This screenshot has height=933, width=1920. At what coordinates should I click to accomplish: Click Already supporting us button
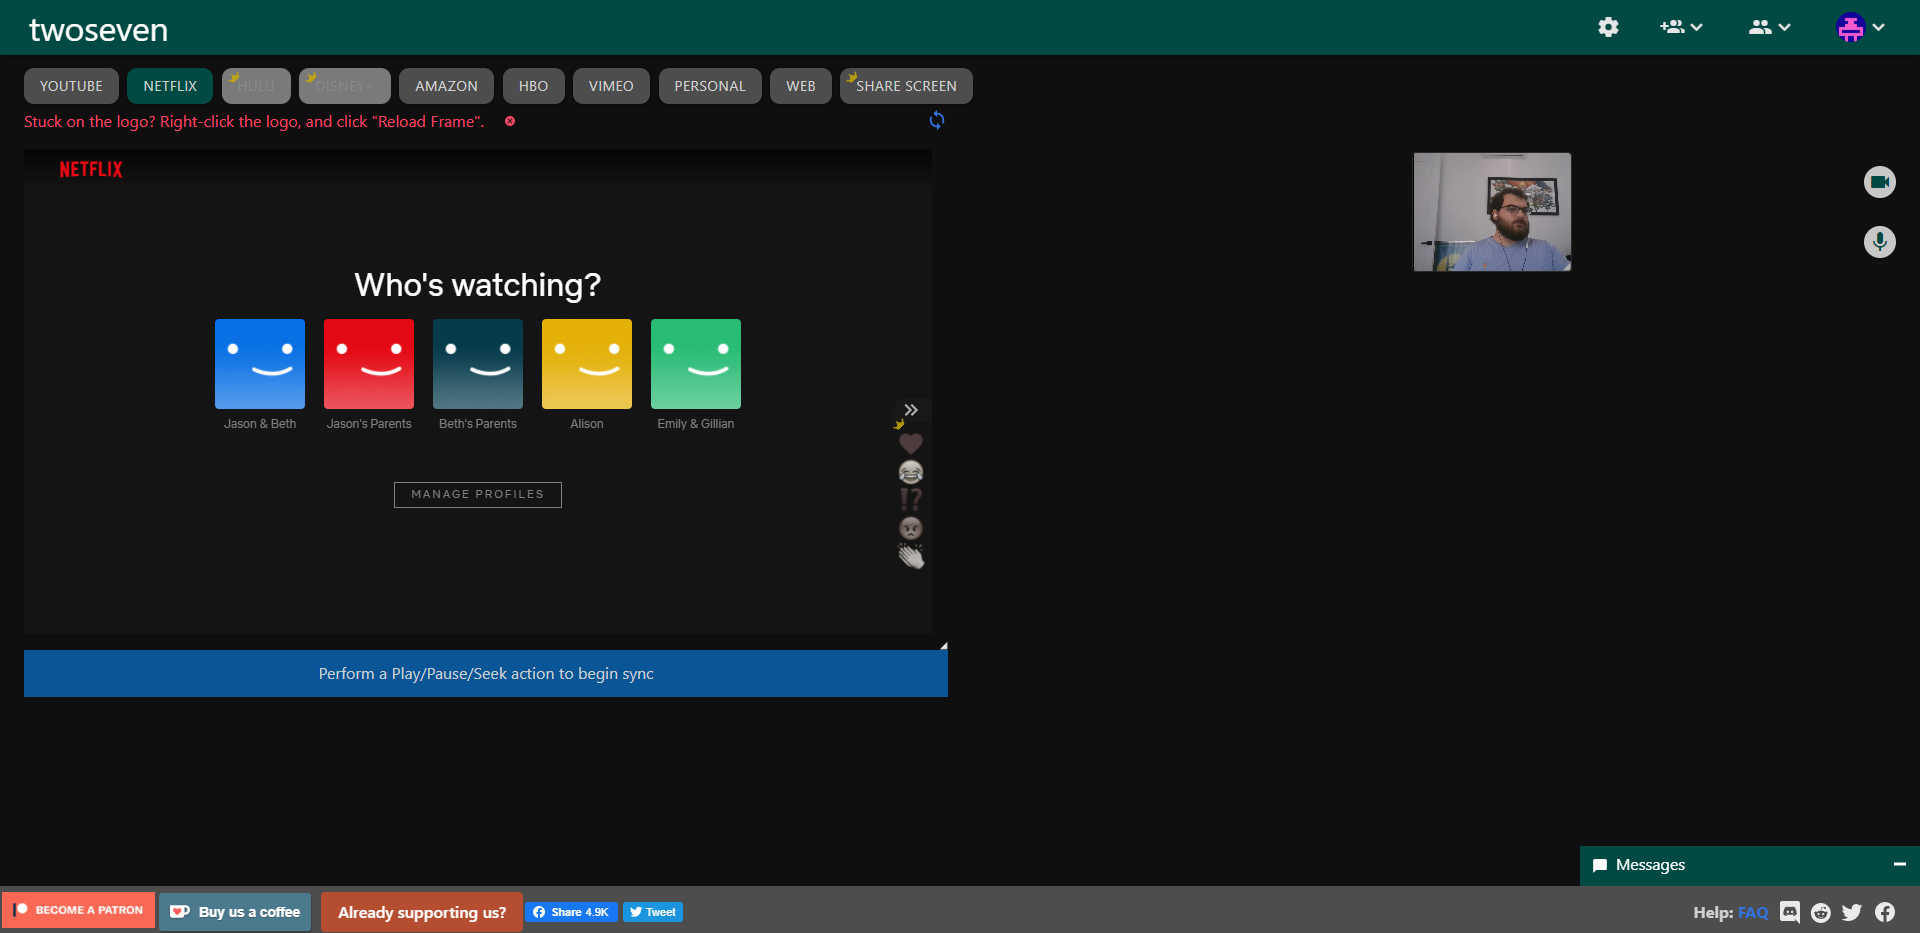coord(422,912)
